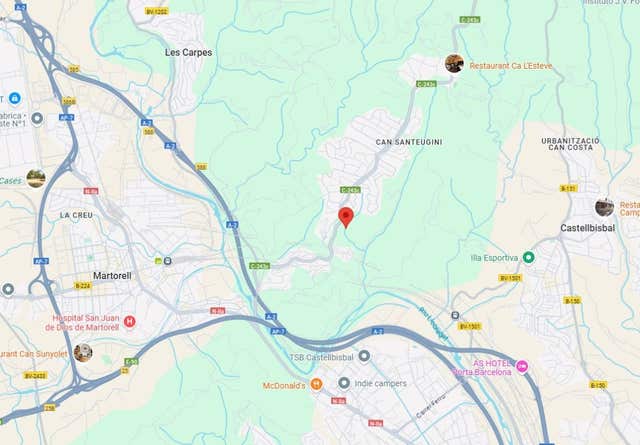Open Restaurant Ca L'Esteve photo marker
The height and width of the screenshot is (445, 640).
(x=454, y=64)
